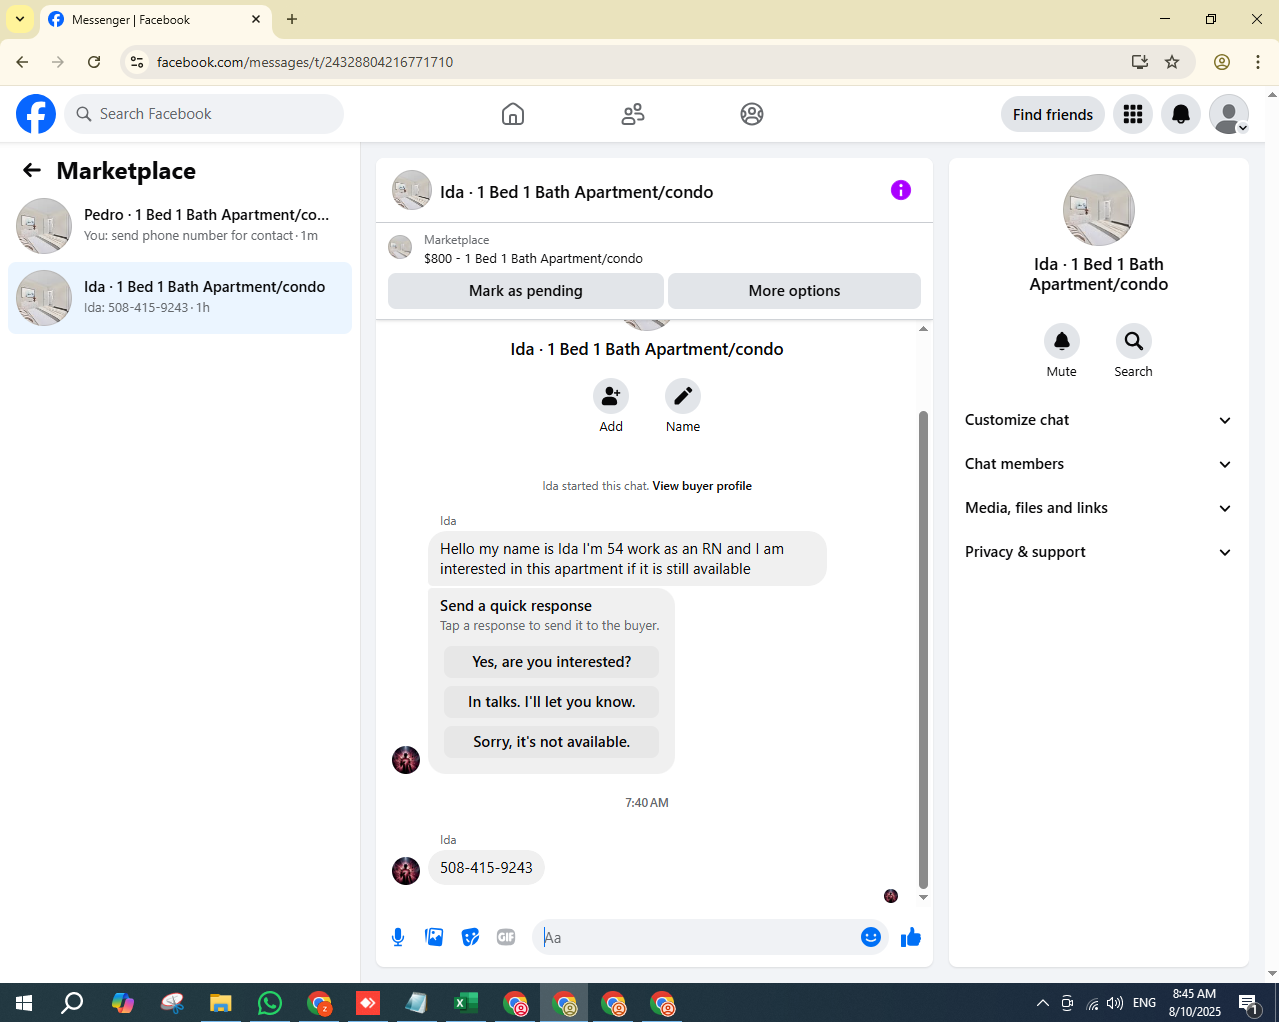Reload the page
The height and width of the screenshot is (1022, 1279).
point(94,62)
